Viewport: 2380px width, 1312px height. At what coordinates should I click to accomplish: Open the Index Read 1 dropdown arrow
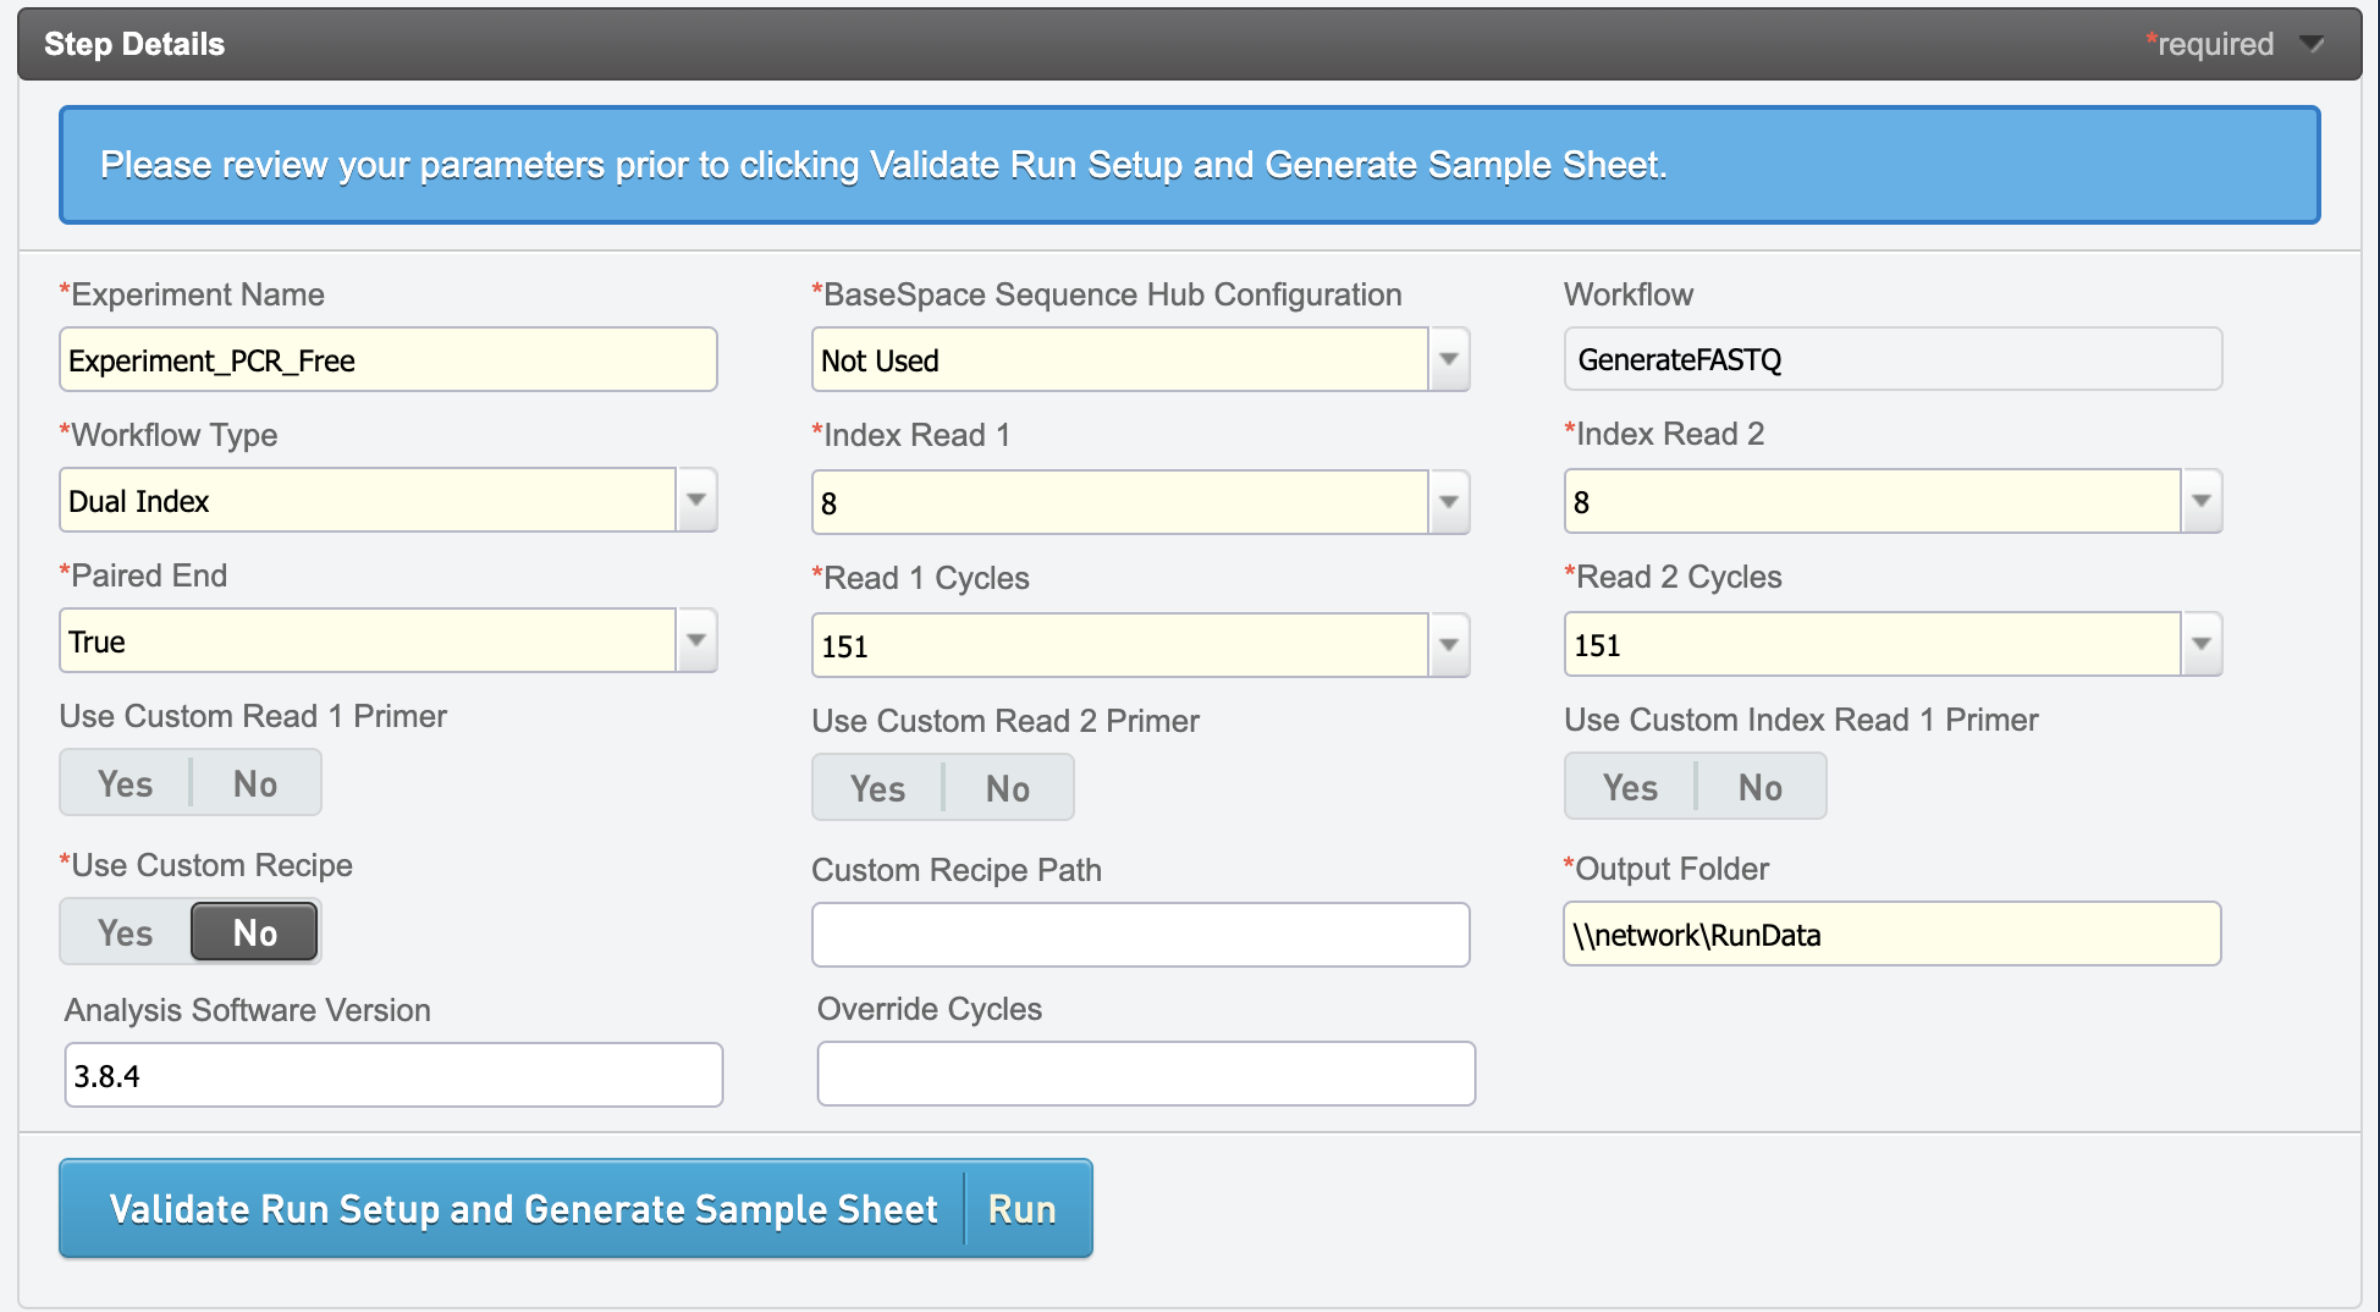(x=1448, y=502)
